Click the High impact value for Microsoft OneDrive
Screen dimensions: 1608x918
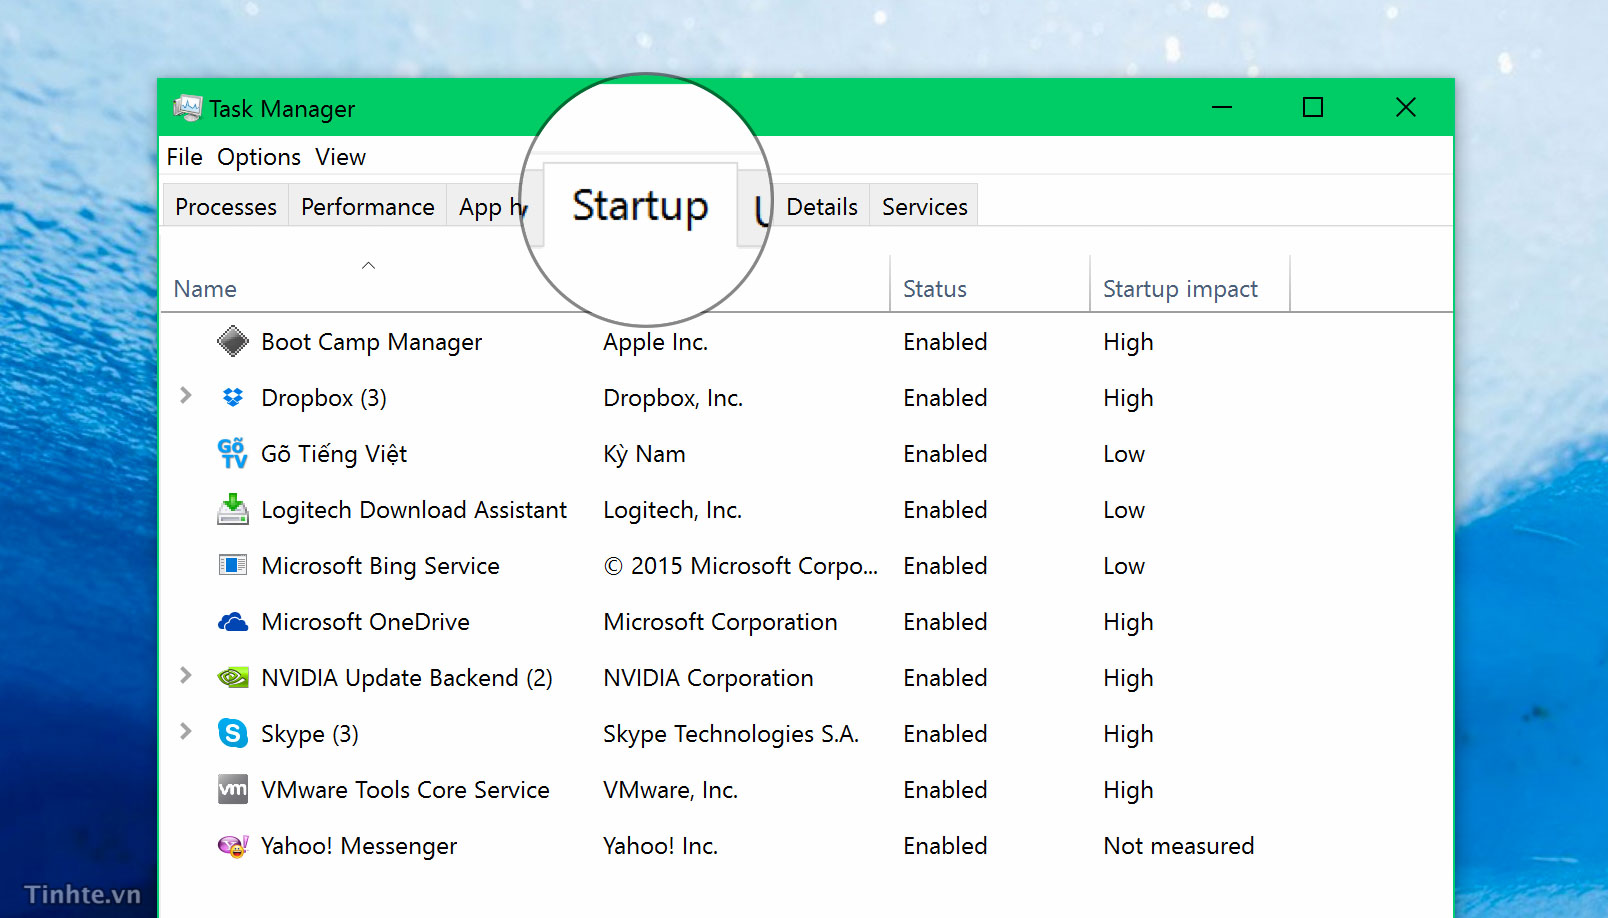[1128, 622]
